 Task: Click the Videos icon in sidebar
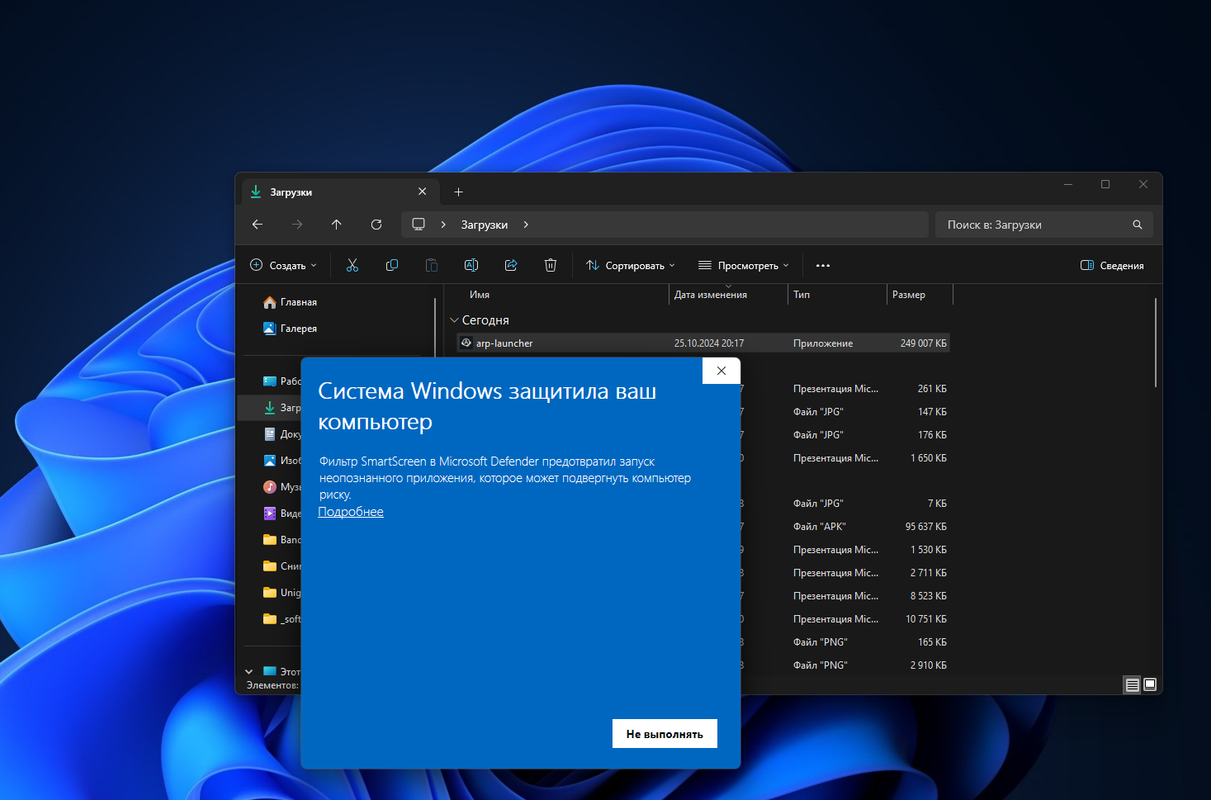(x=269, y=513)
